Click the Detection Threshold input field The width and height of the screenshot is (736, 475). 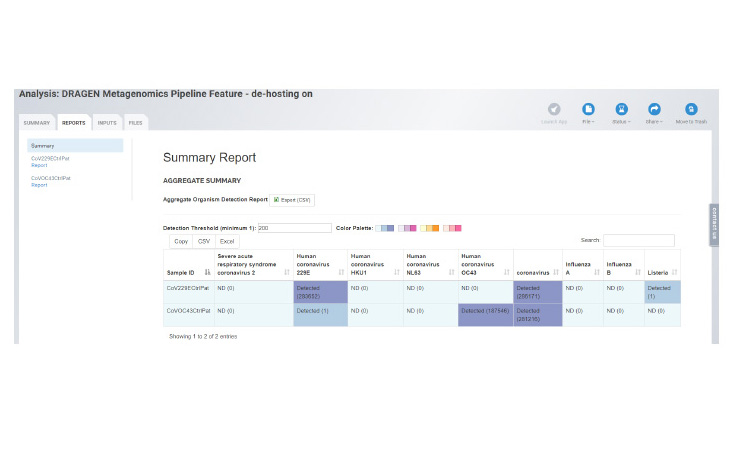pos(294,228)
